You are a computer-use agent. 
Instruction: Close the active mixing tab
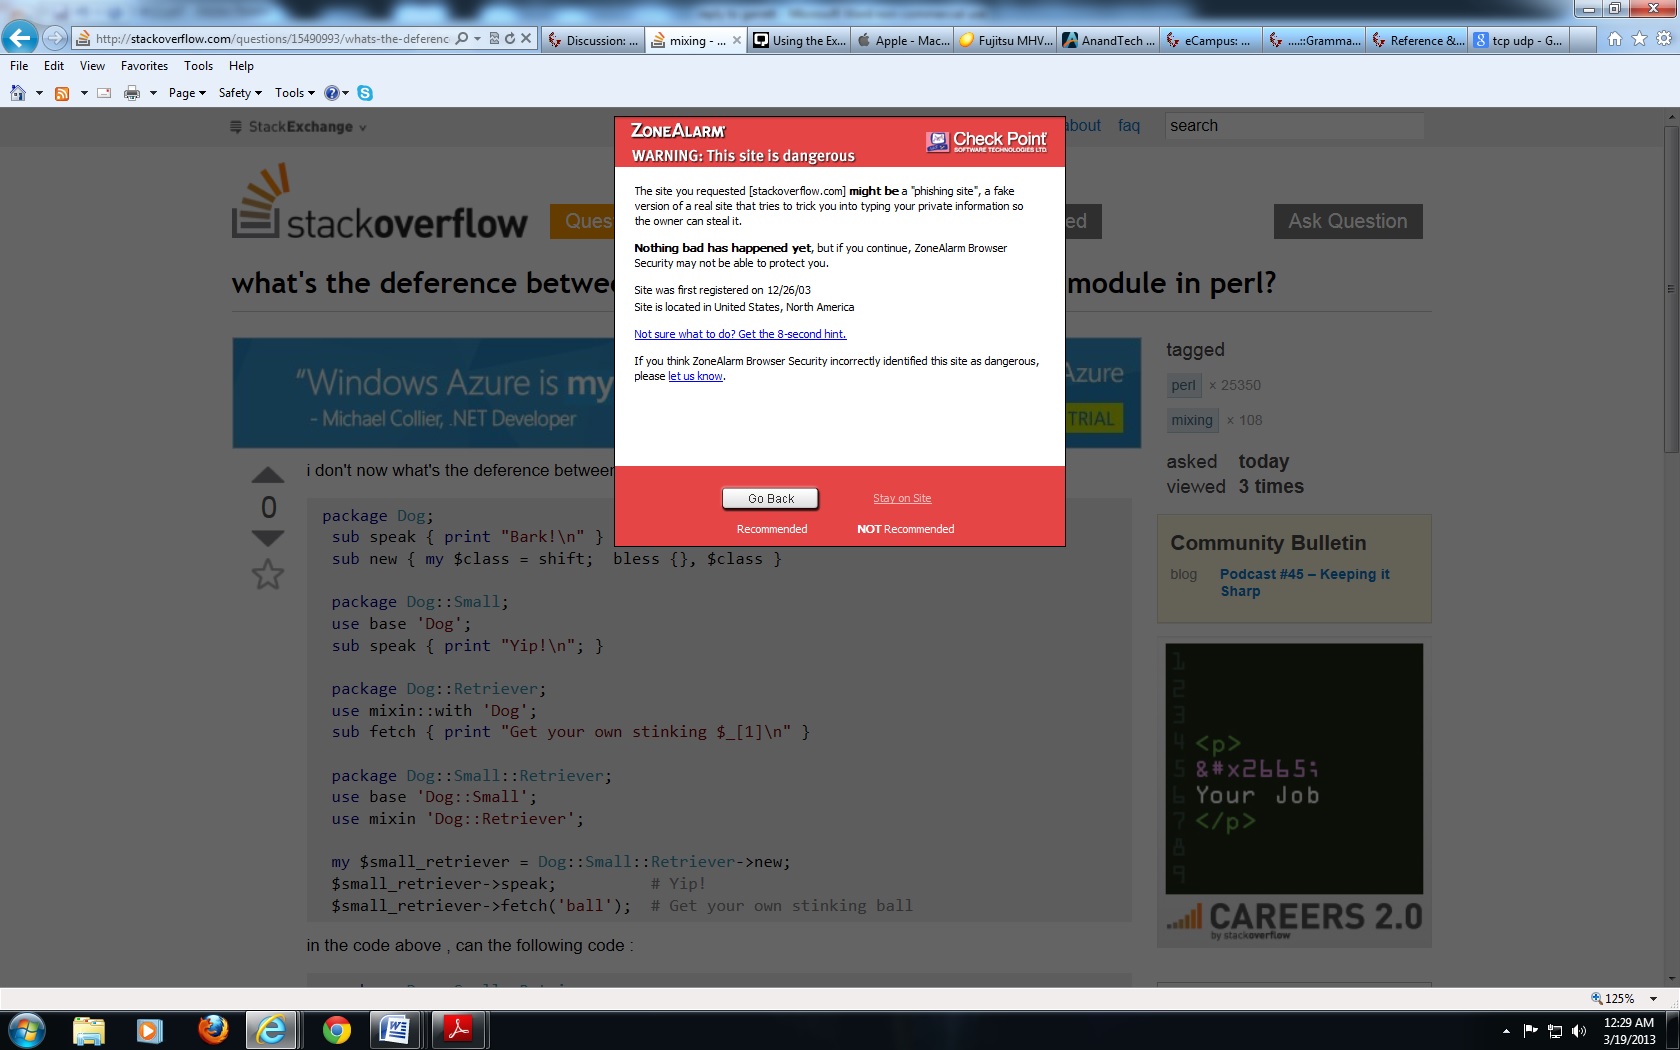click(x=737, y=40)
